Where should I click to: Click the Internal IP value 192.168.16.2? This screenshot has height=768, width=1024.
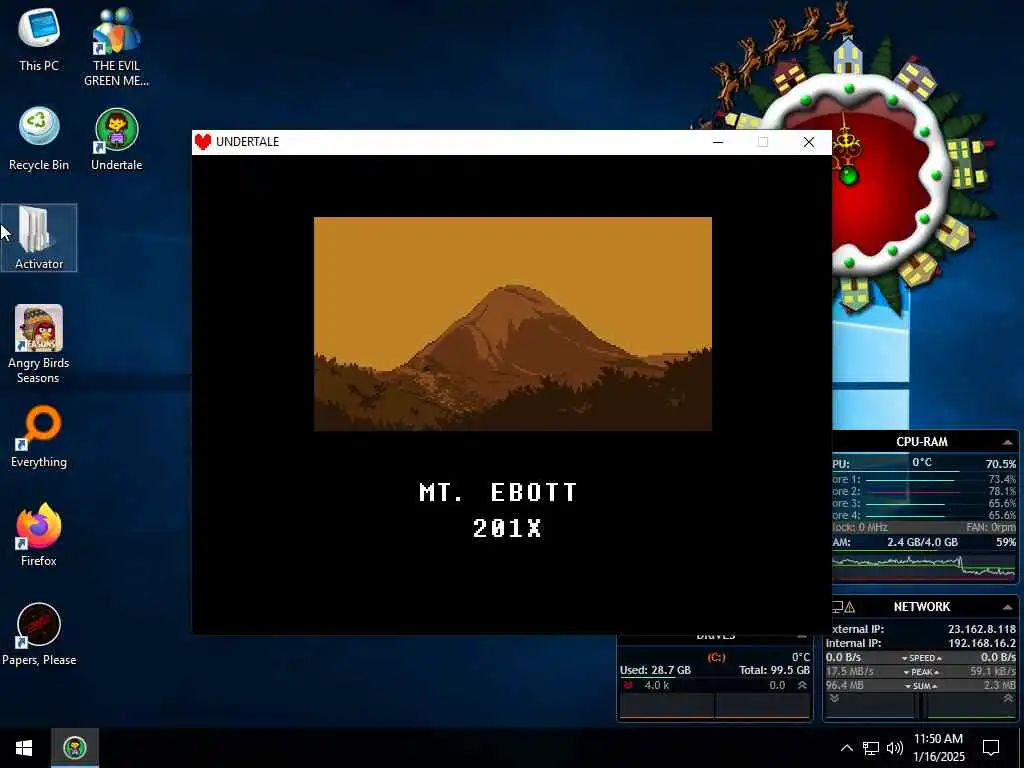tap(982, 643)
